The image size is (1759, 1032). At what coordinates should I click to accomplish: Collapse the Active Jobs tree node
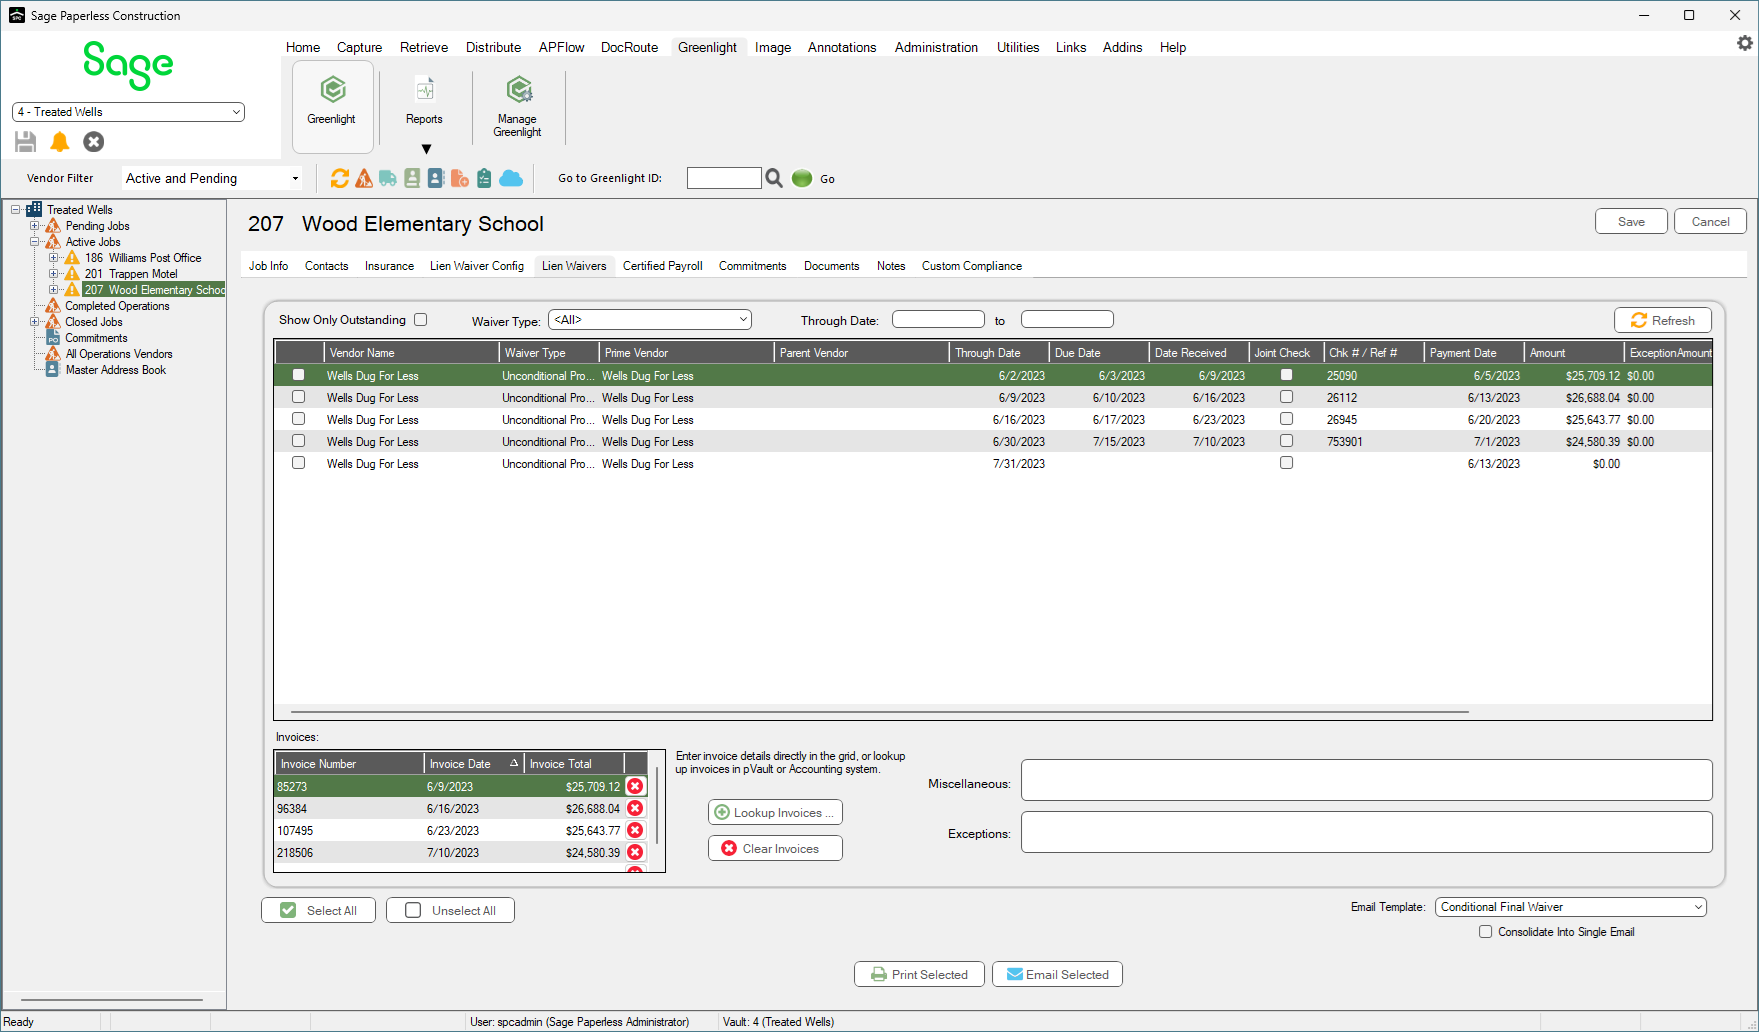[x=35, y=242]
